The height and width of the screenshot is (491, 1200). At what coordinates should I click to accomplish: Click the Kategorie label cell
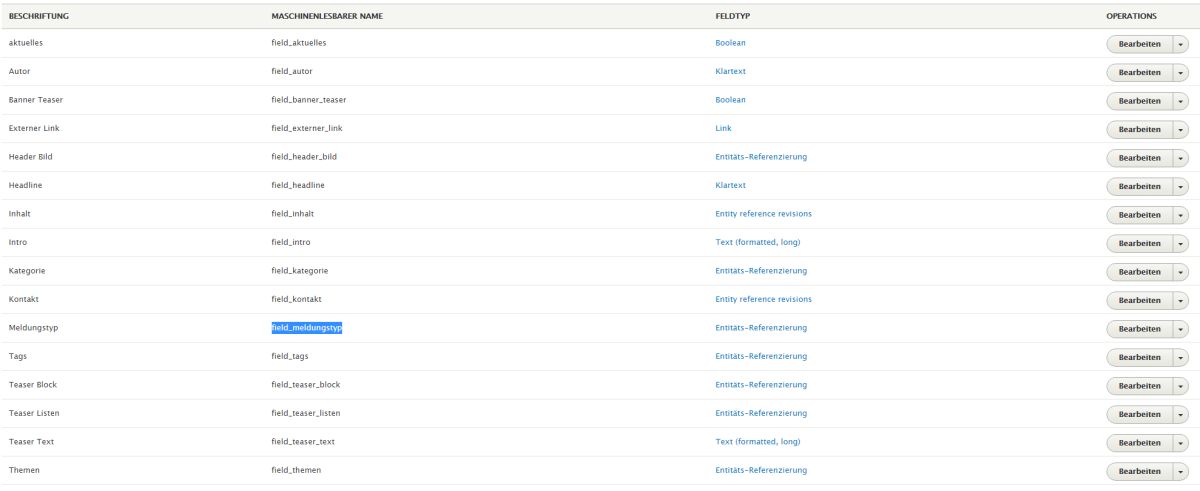27,271
